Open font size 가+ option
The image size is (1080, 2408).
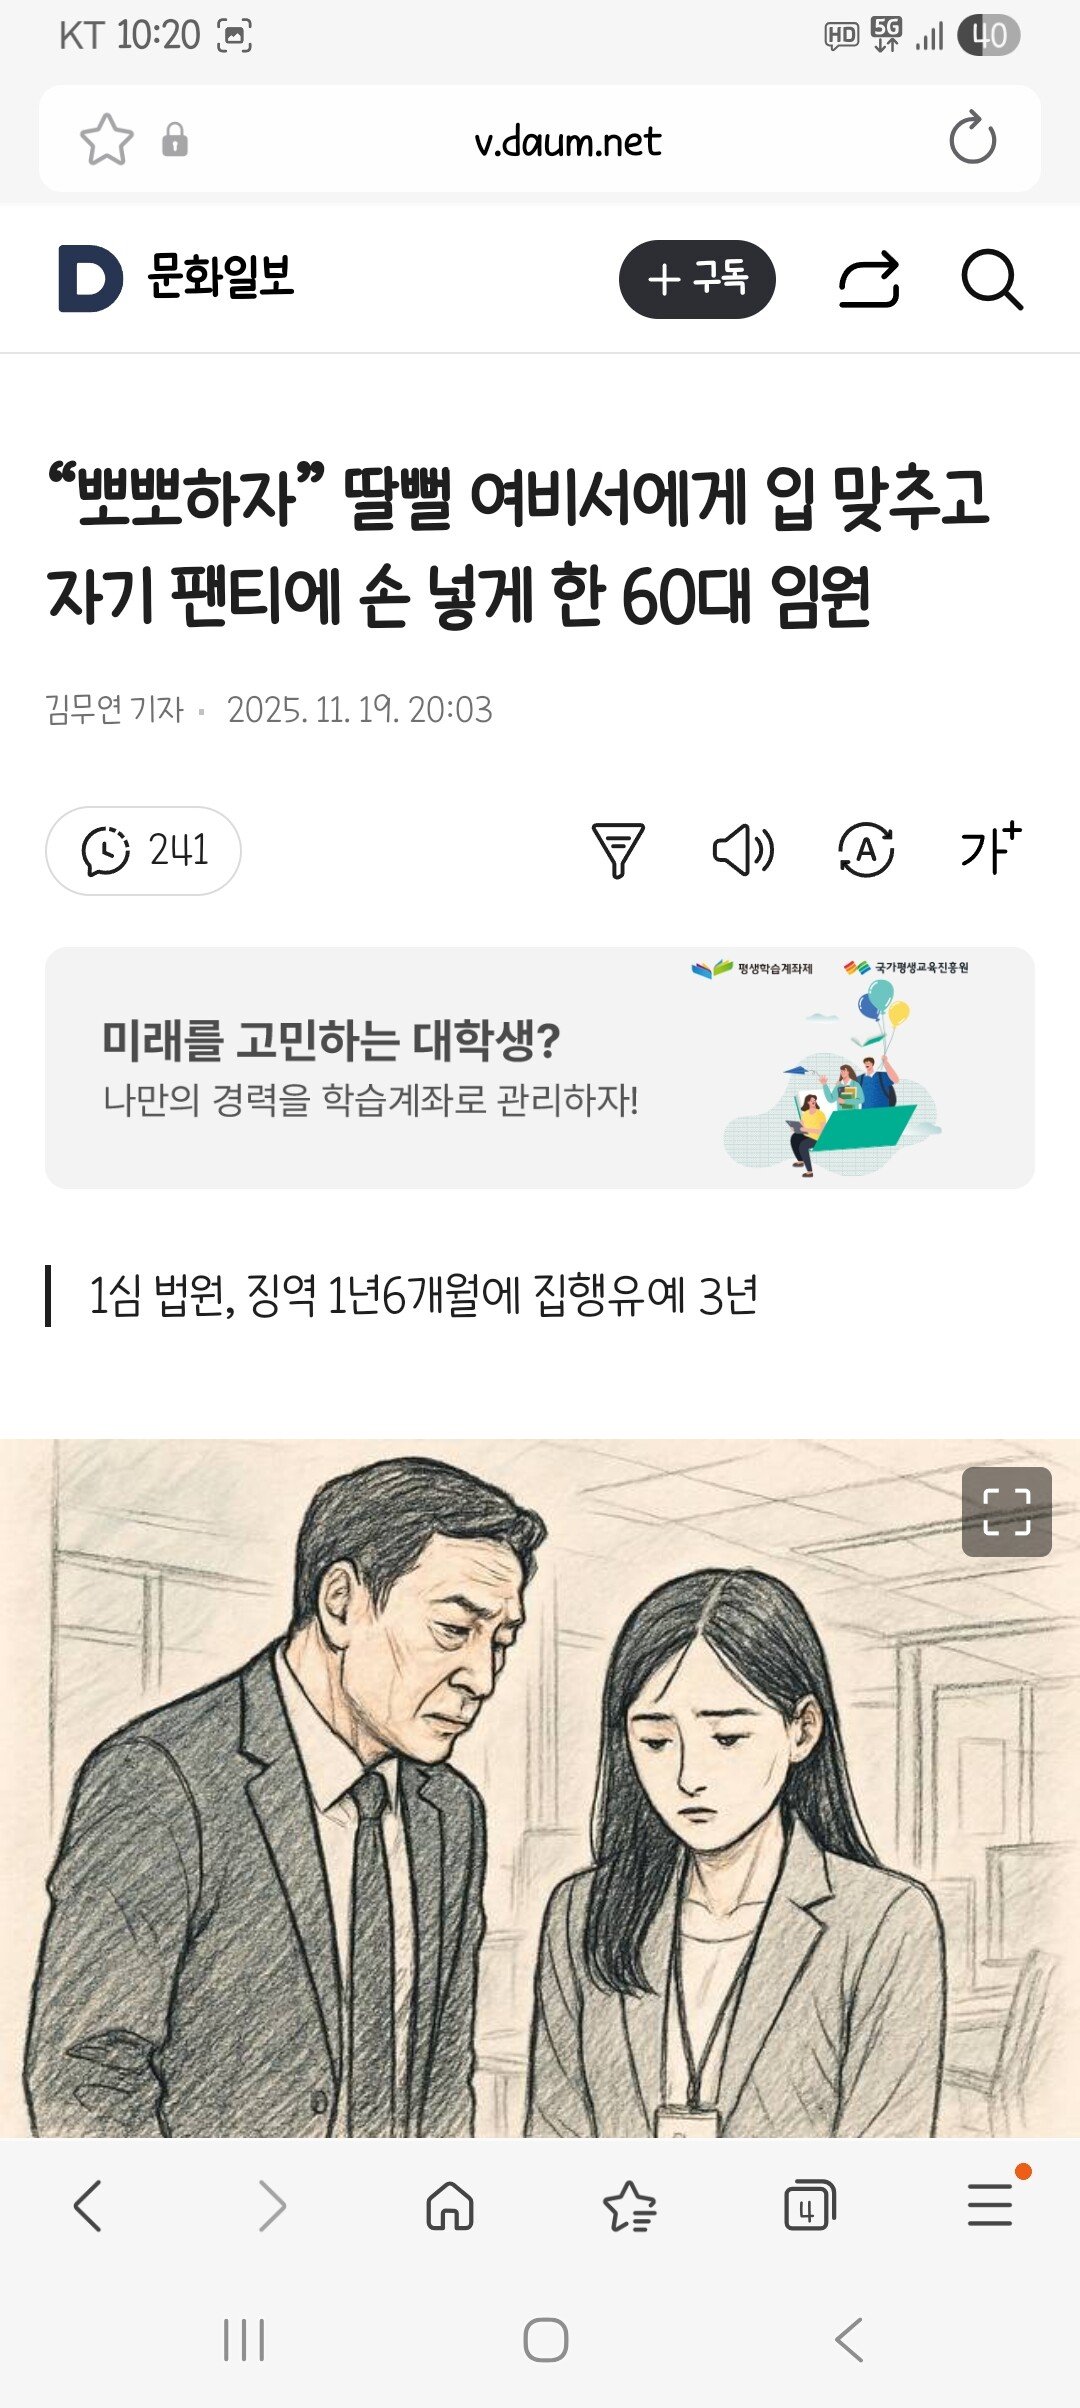[990, 849]
